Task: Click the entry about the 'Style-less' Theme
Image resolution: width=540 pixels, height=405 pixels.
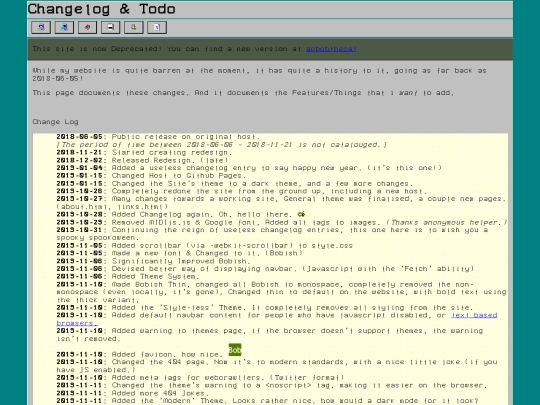Action: tap(265, 308)
